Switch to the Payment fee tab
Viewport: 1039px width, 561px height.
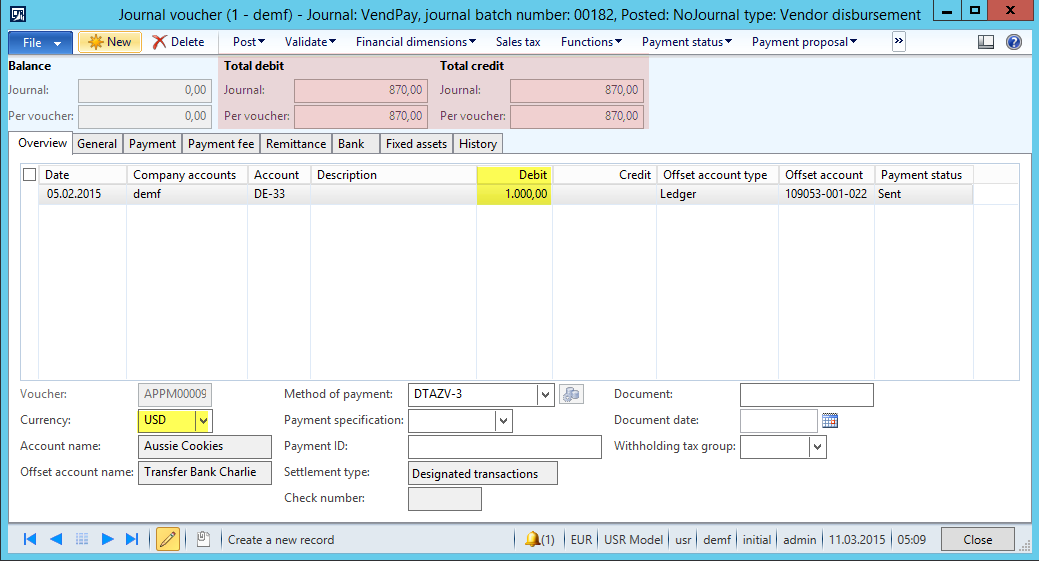[x=221, y=144]
